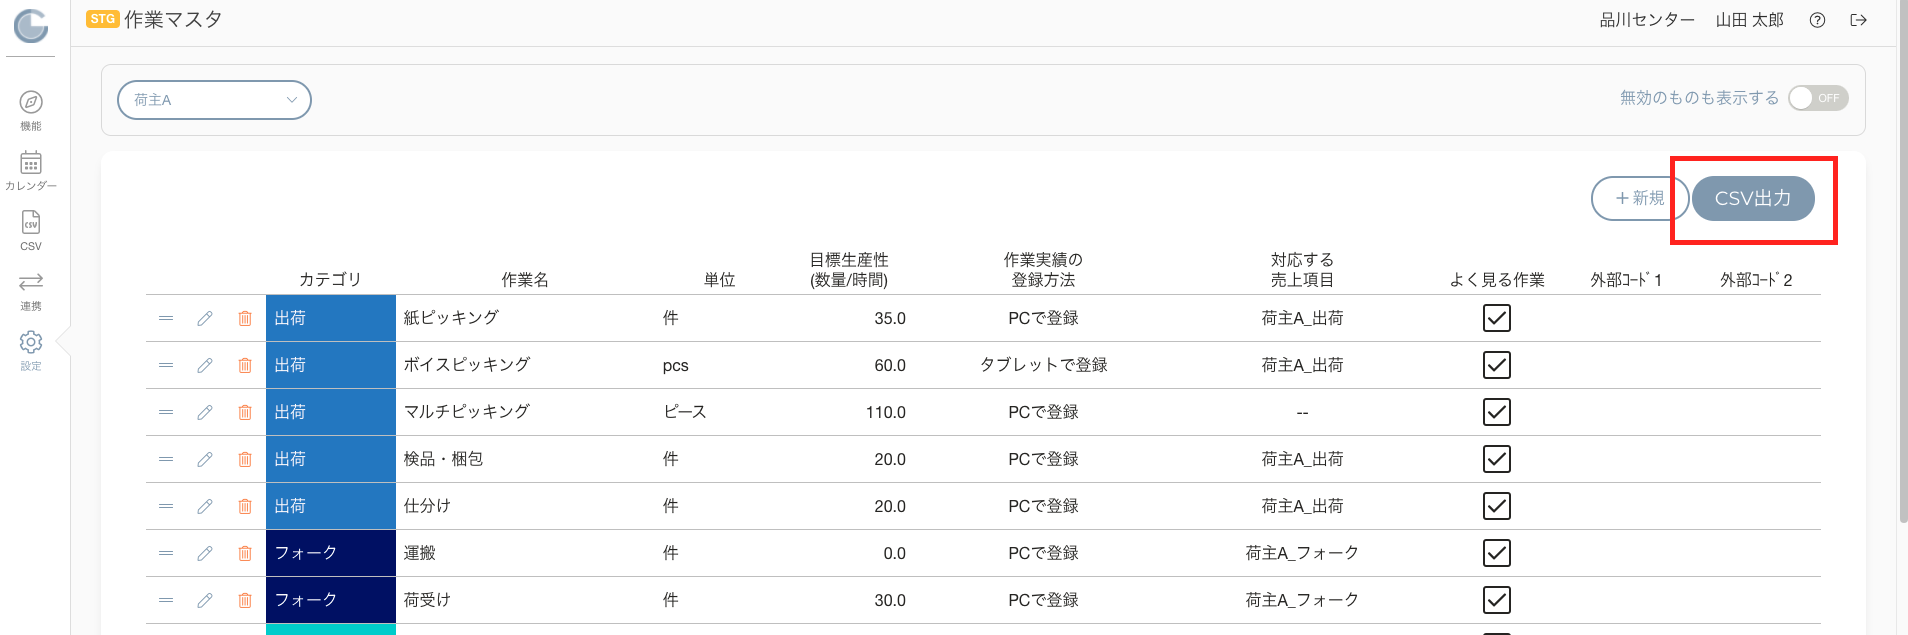Click the 作業実績の登録方法 column header
The height and width of the screenshot is (635, 1908).
[x=1043, y=270]
